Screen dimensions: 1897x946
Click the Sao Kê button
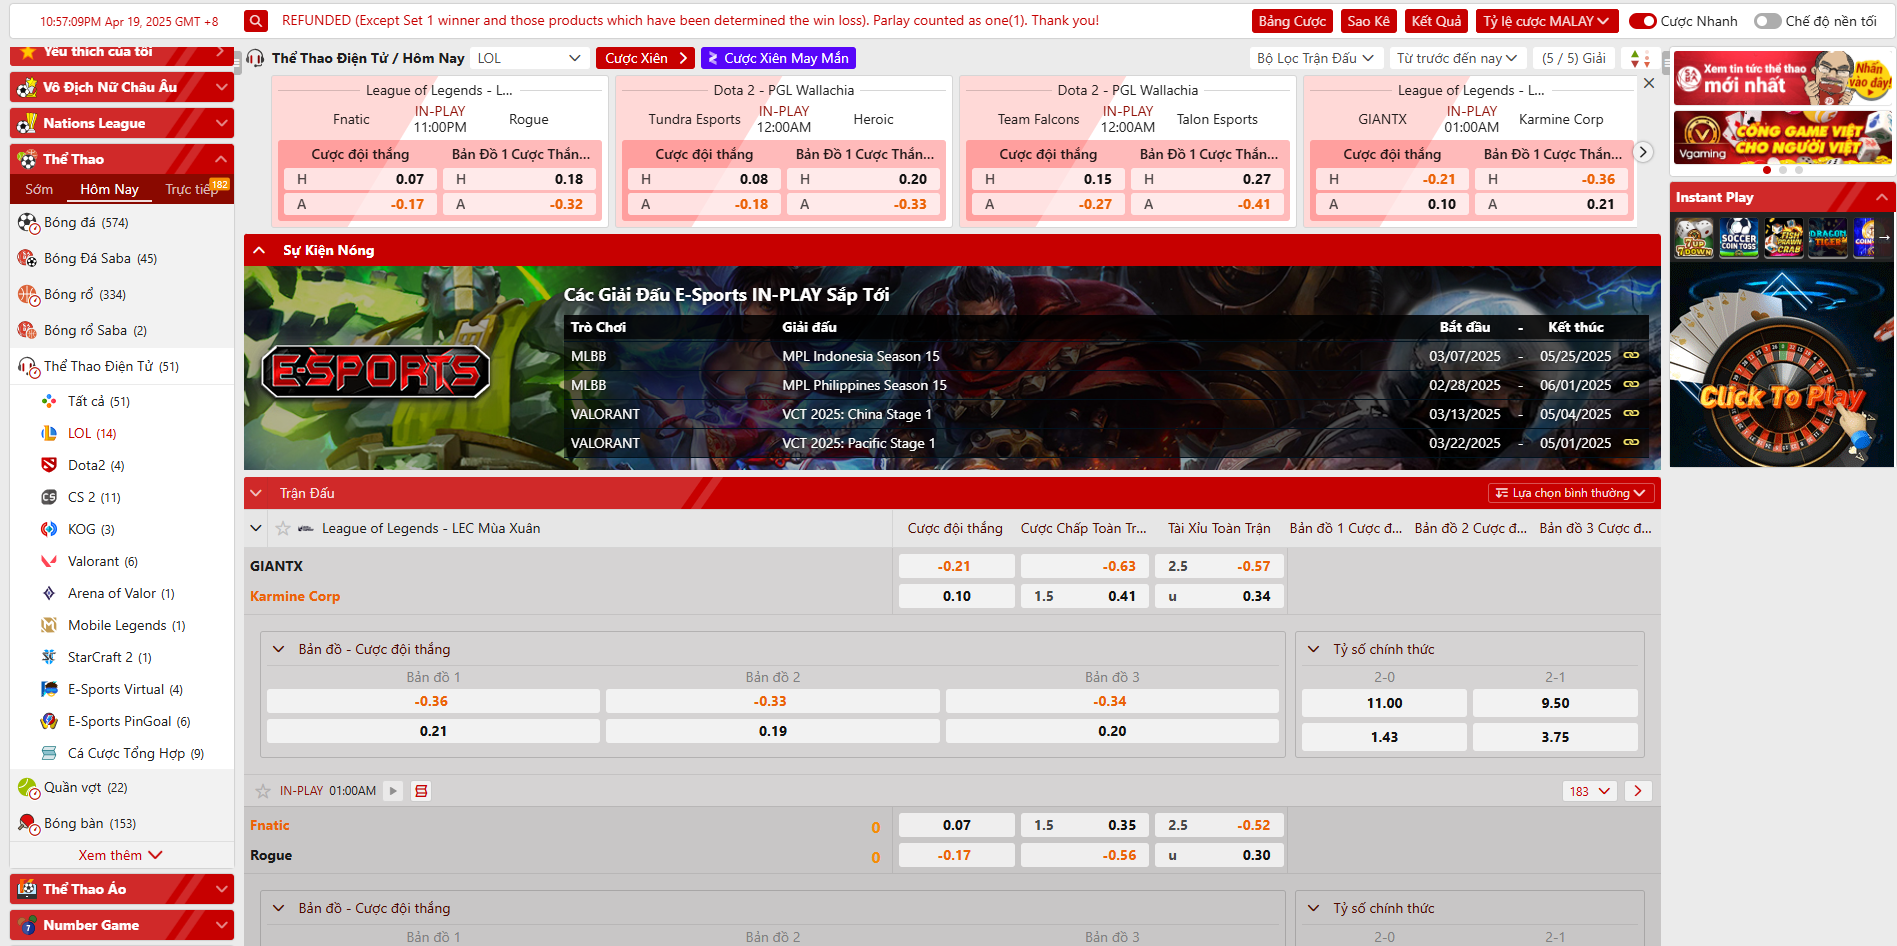pyautogui.click(x=1368, y=21)
